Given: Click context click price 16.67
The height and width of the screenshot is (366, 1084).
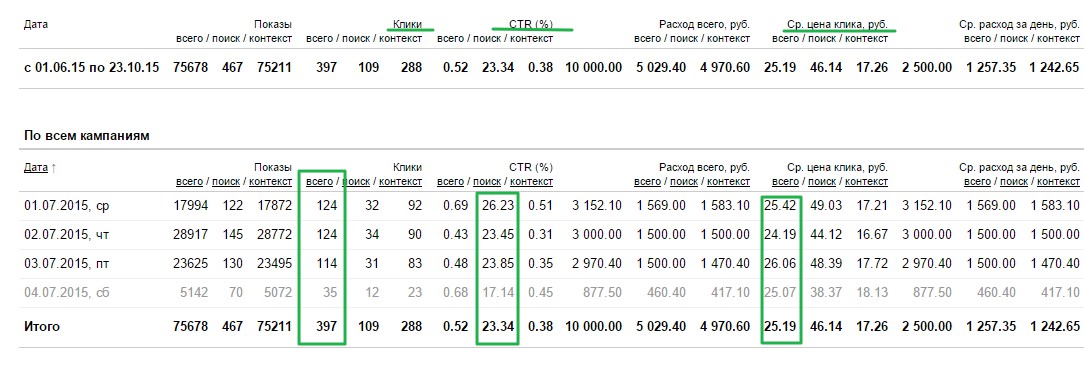Looking at the screenshot, I should (872, 235).
